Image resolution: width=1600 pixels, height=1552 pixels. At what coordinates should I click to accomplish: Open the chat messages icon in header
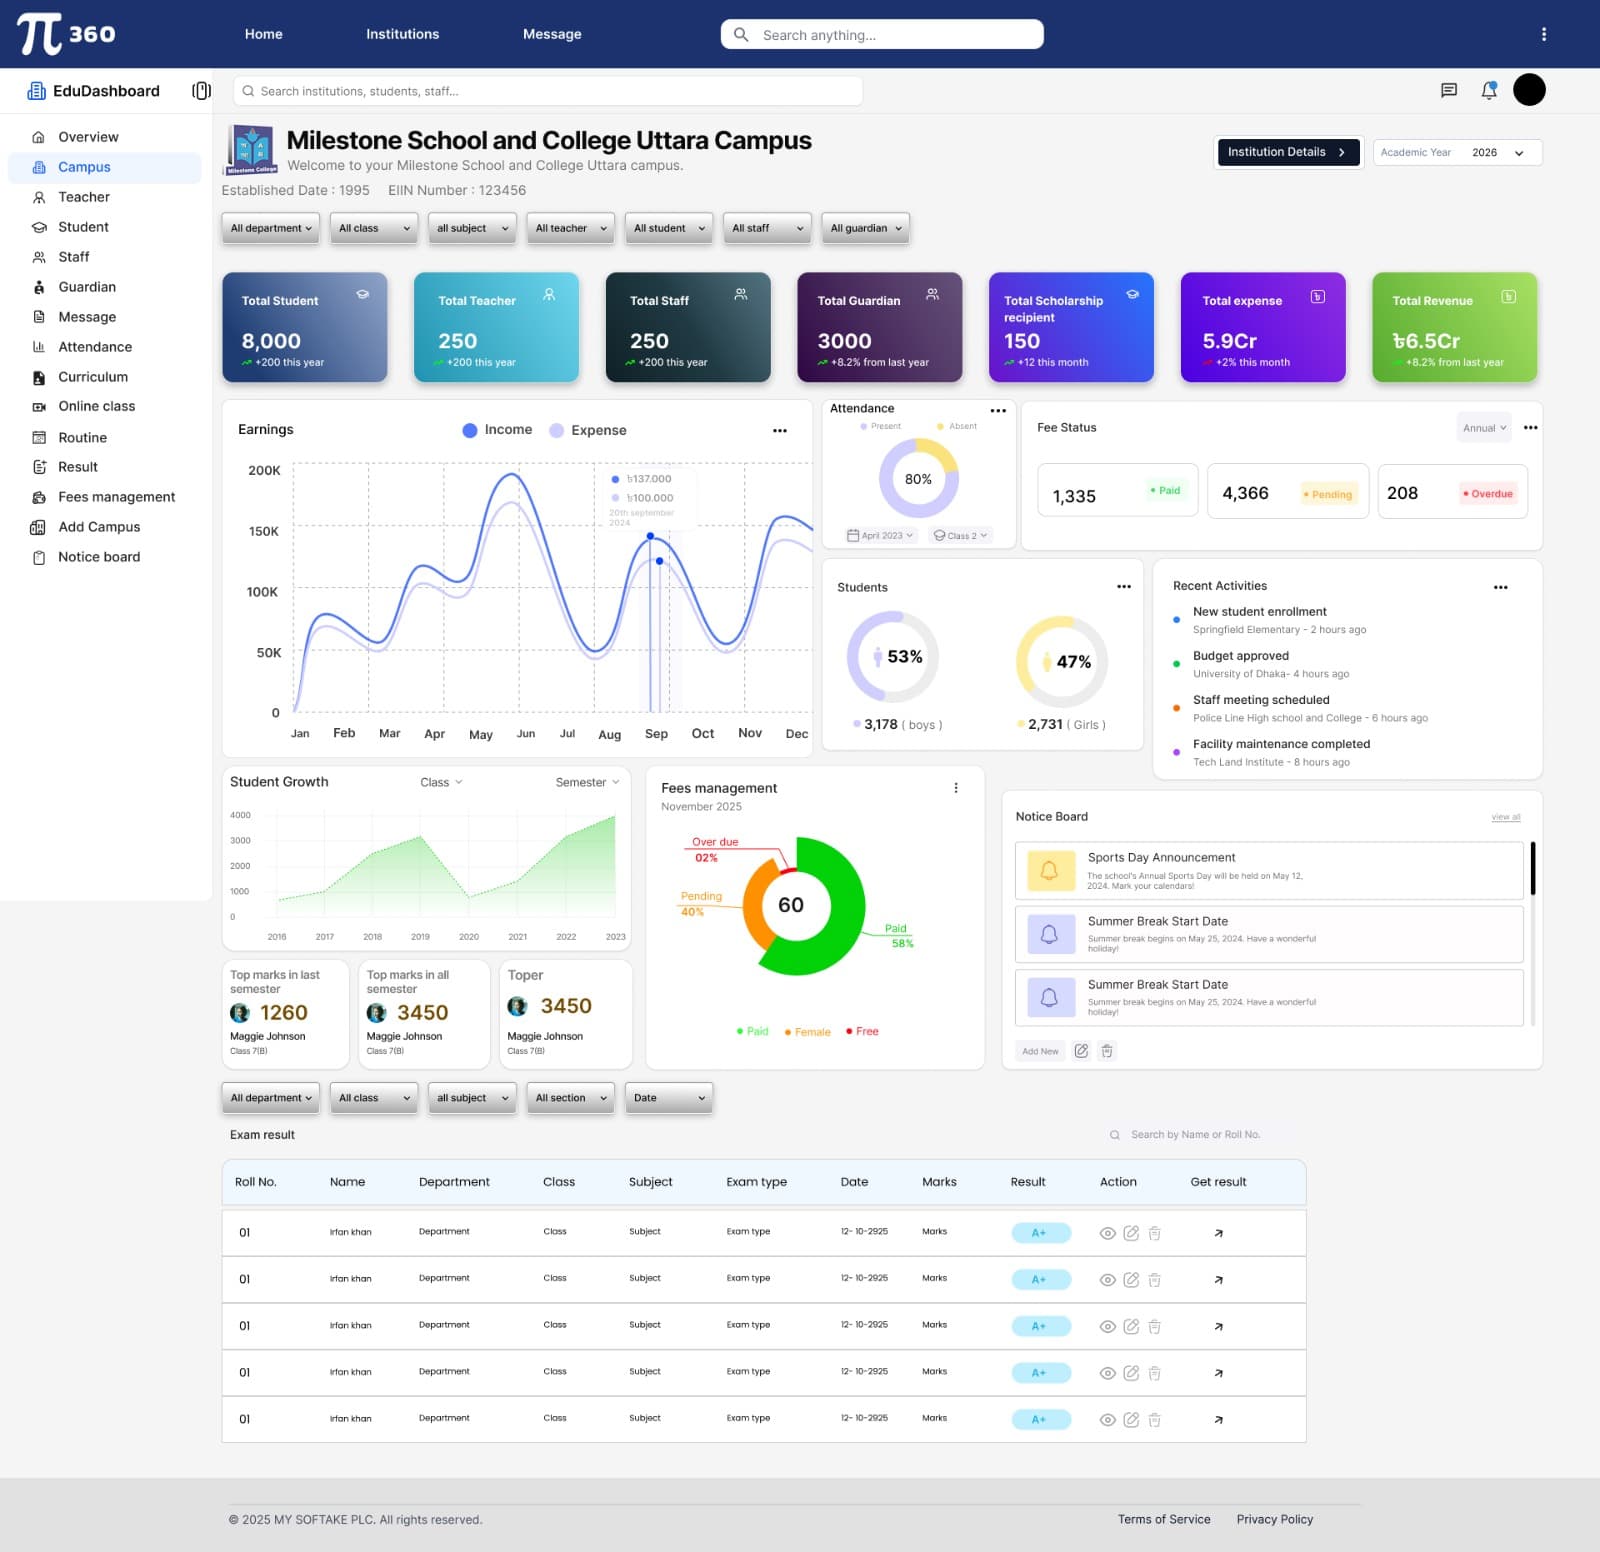1448,90
